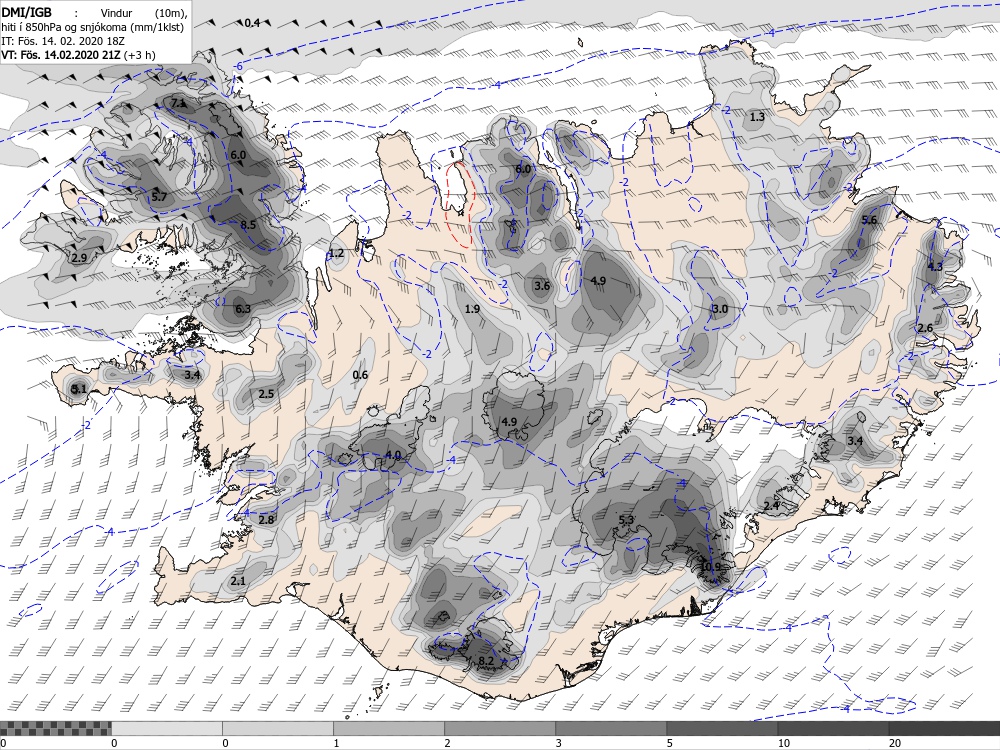This screenshot has width=1000, height=750.
Task: Click the 8.5 snowfall value in the Westfjords
Action: coord(248,224)
